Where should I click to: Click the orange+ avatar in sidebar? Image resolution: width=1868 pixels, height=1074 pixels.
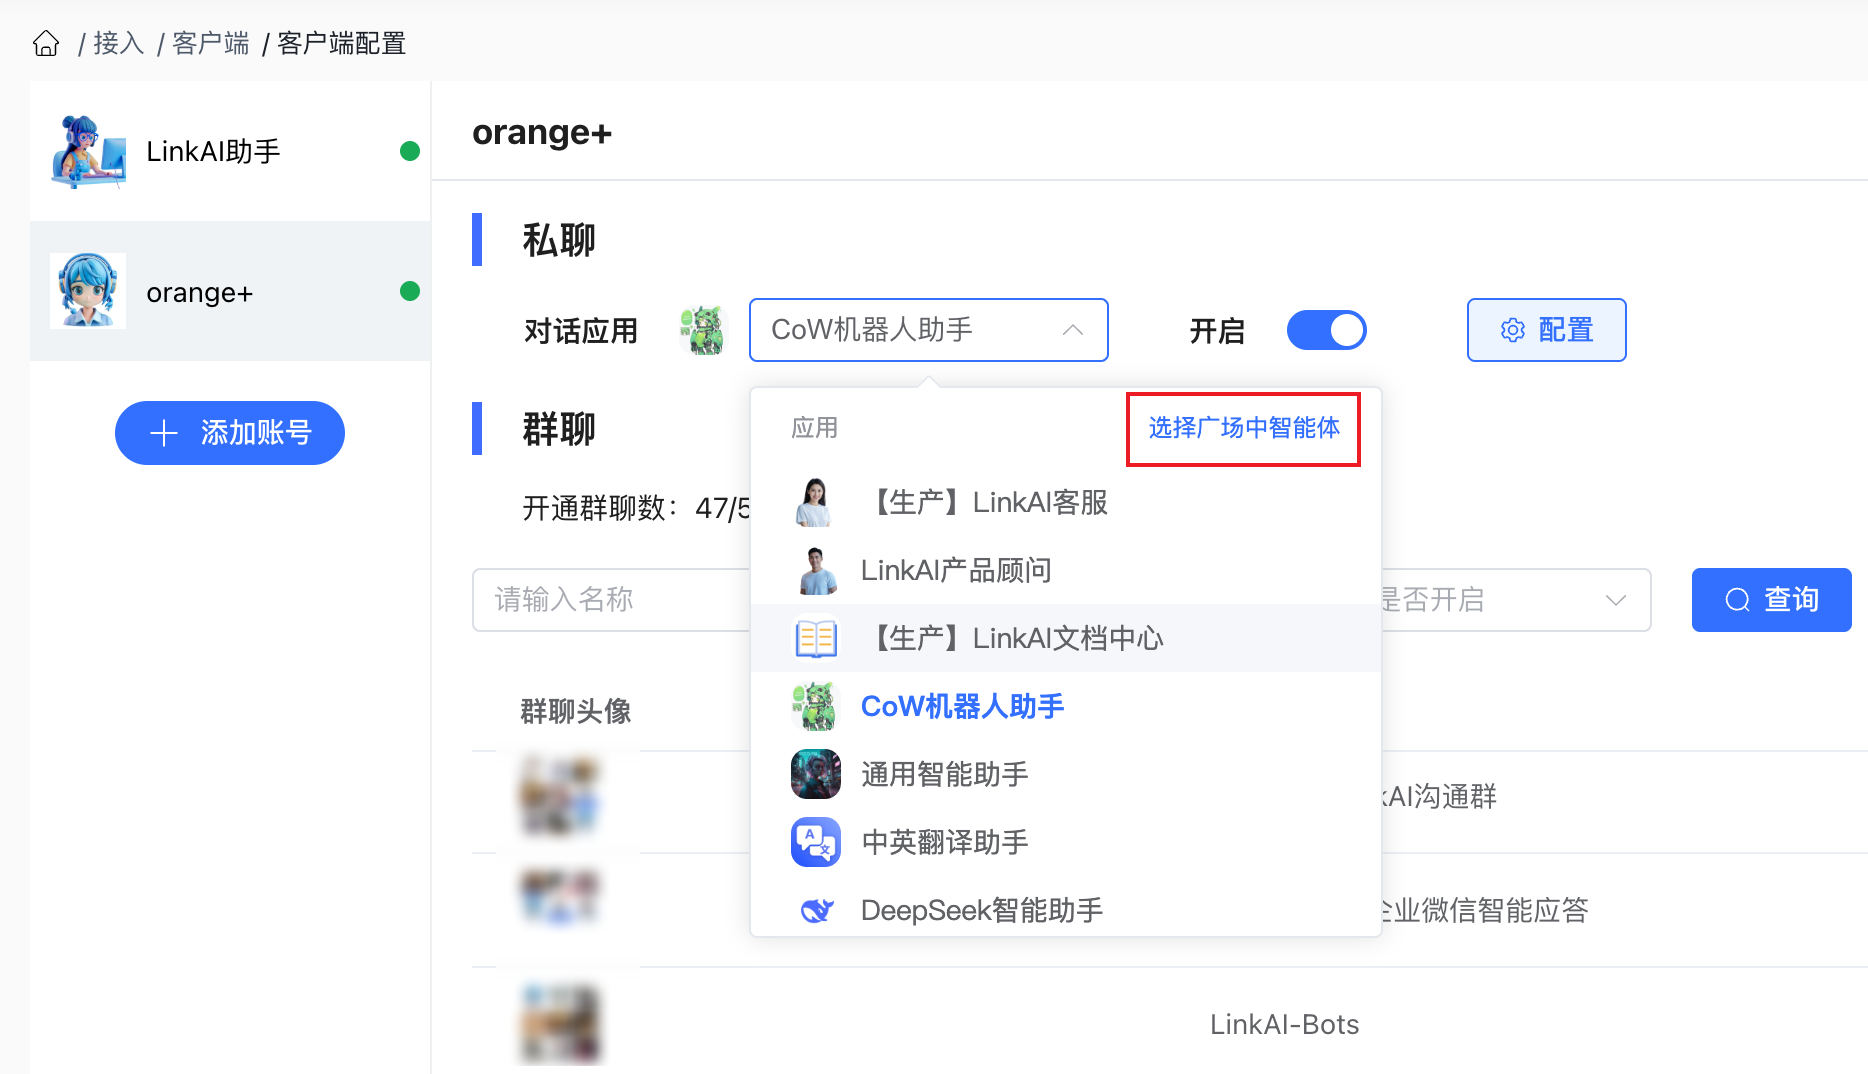click(88, 291)
